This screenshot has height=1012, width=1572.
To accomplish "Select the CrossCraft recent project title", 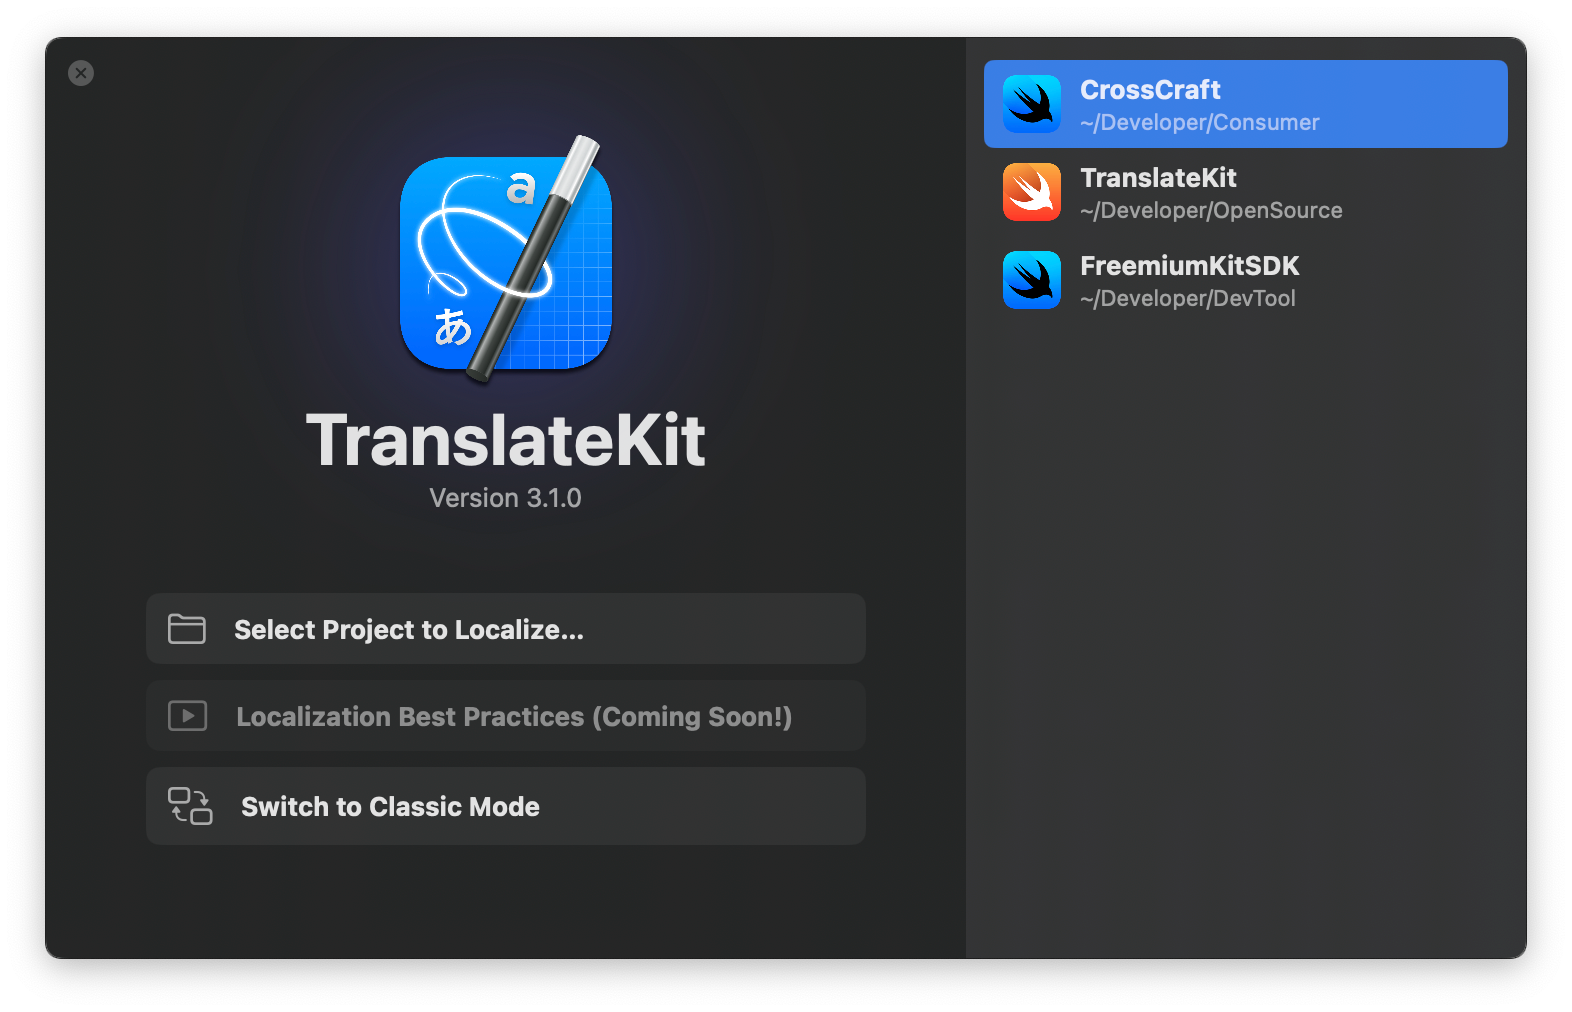I will [x=1150, y=90].
